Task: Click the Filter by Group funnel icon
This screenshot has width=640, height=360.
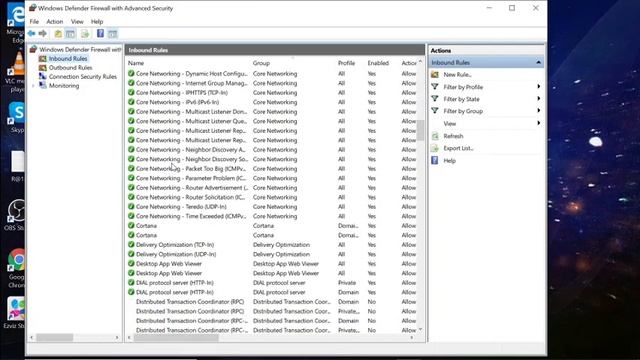Action: [435, 111]
